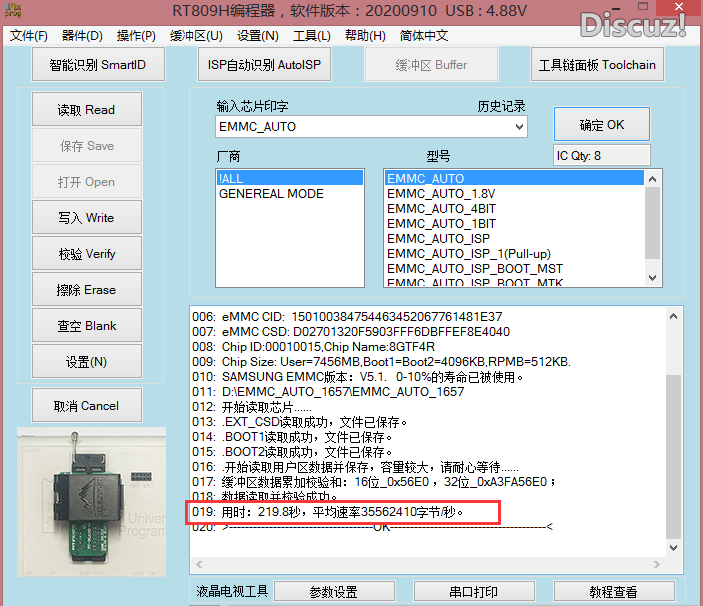Screen dimensions: 703x606
Task: Click the 擦除 Erase button
Action: coord(87,290)
